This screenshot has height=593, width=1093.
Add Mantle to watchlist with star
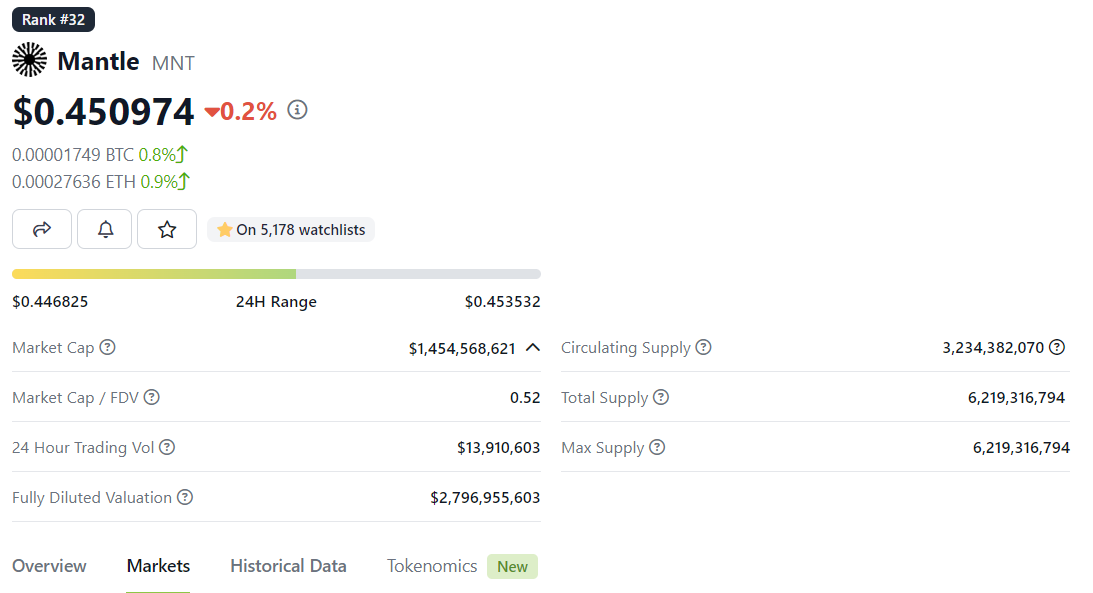point(167,229)
